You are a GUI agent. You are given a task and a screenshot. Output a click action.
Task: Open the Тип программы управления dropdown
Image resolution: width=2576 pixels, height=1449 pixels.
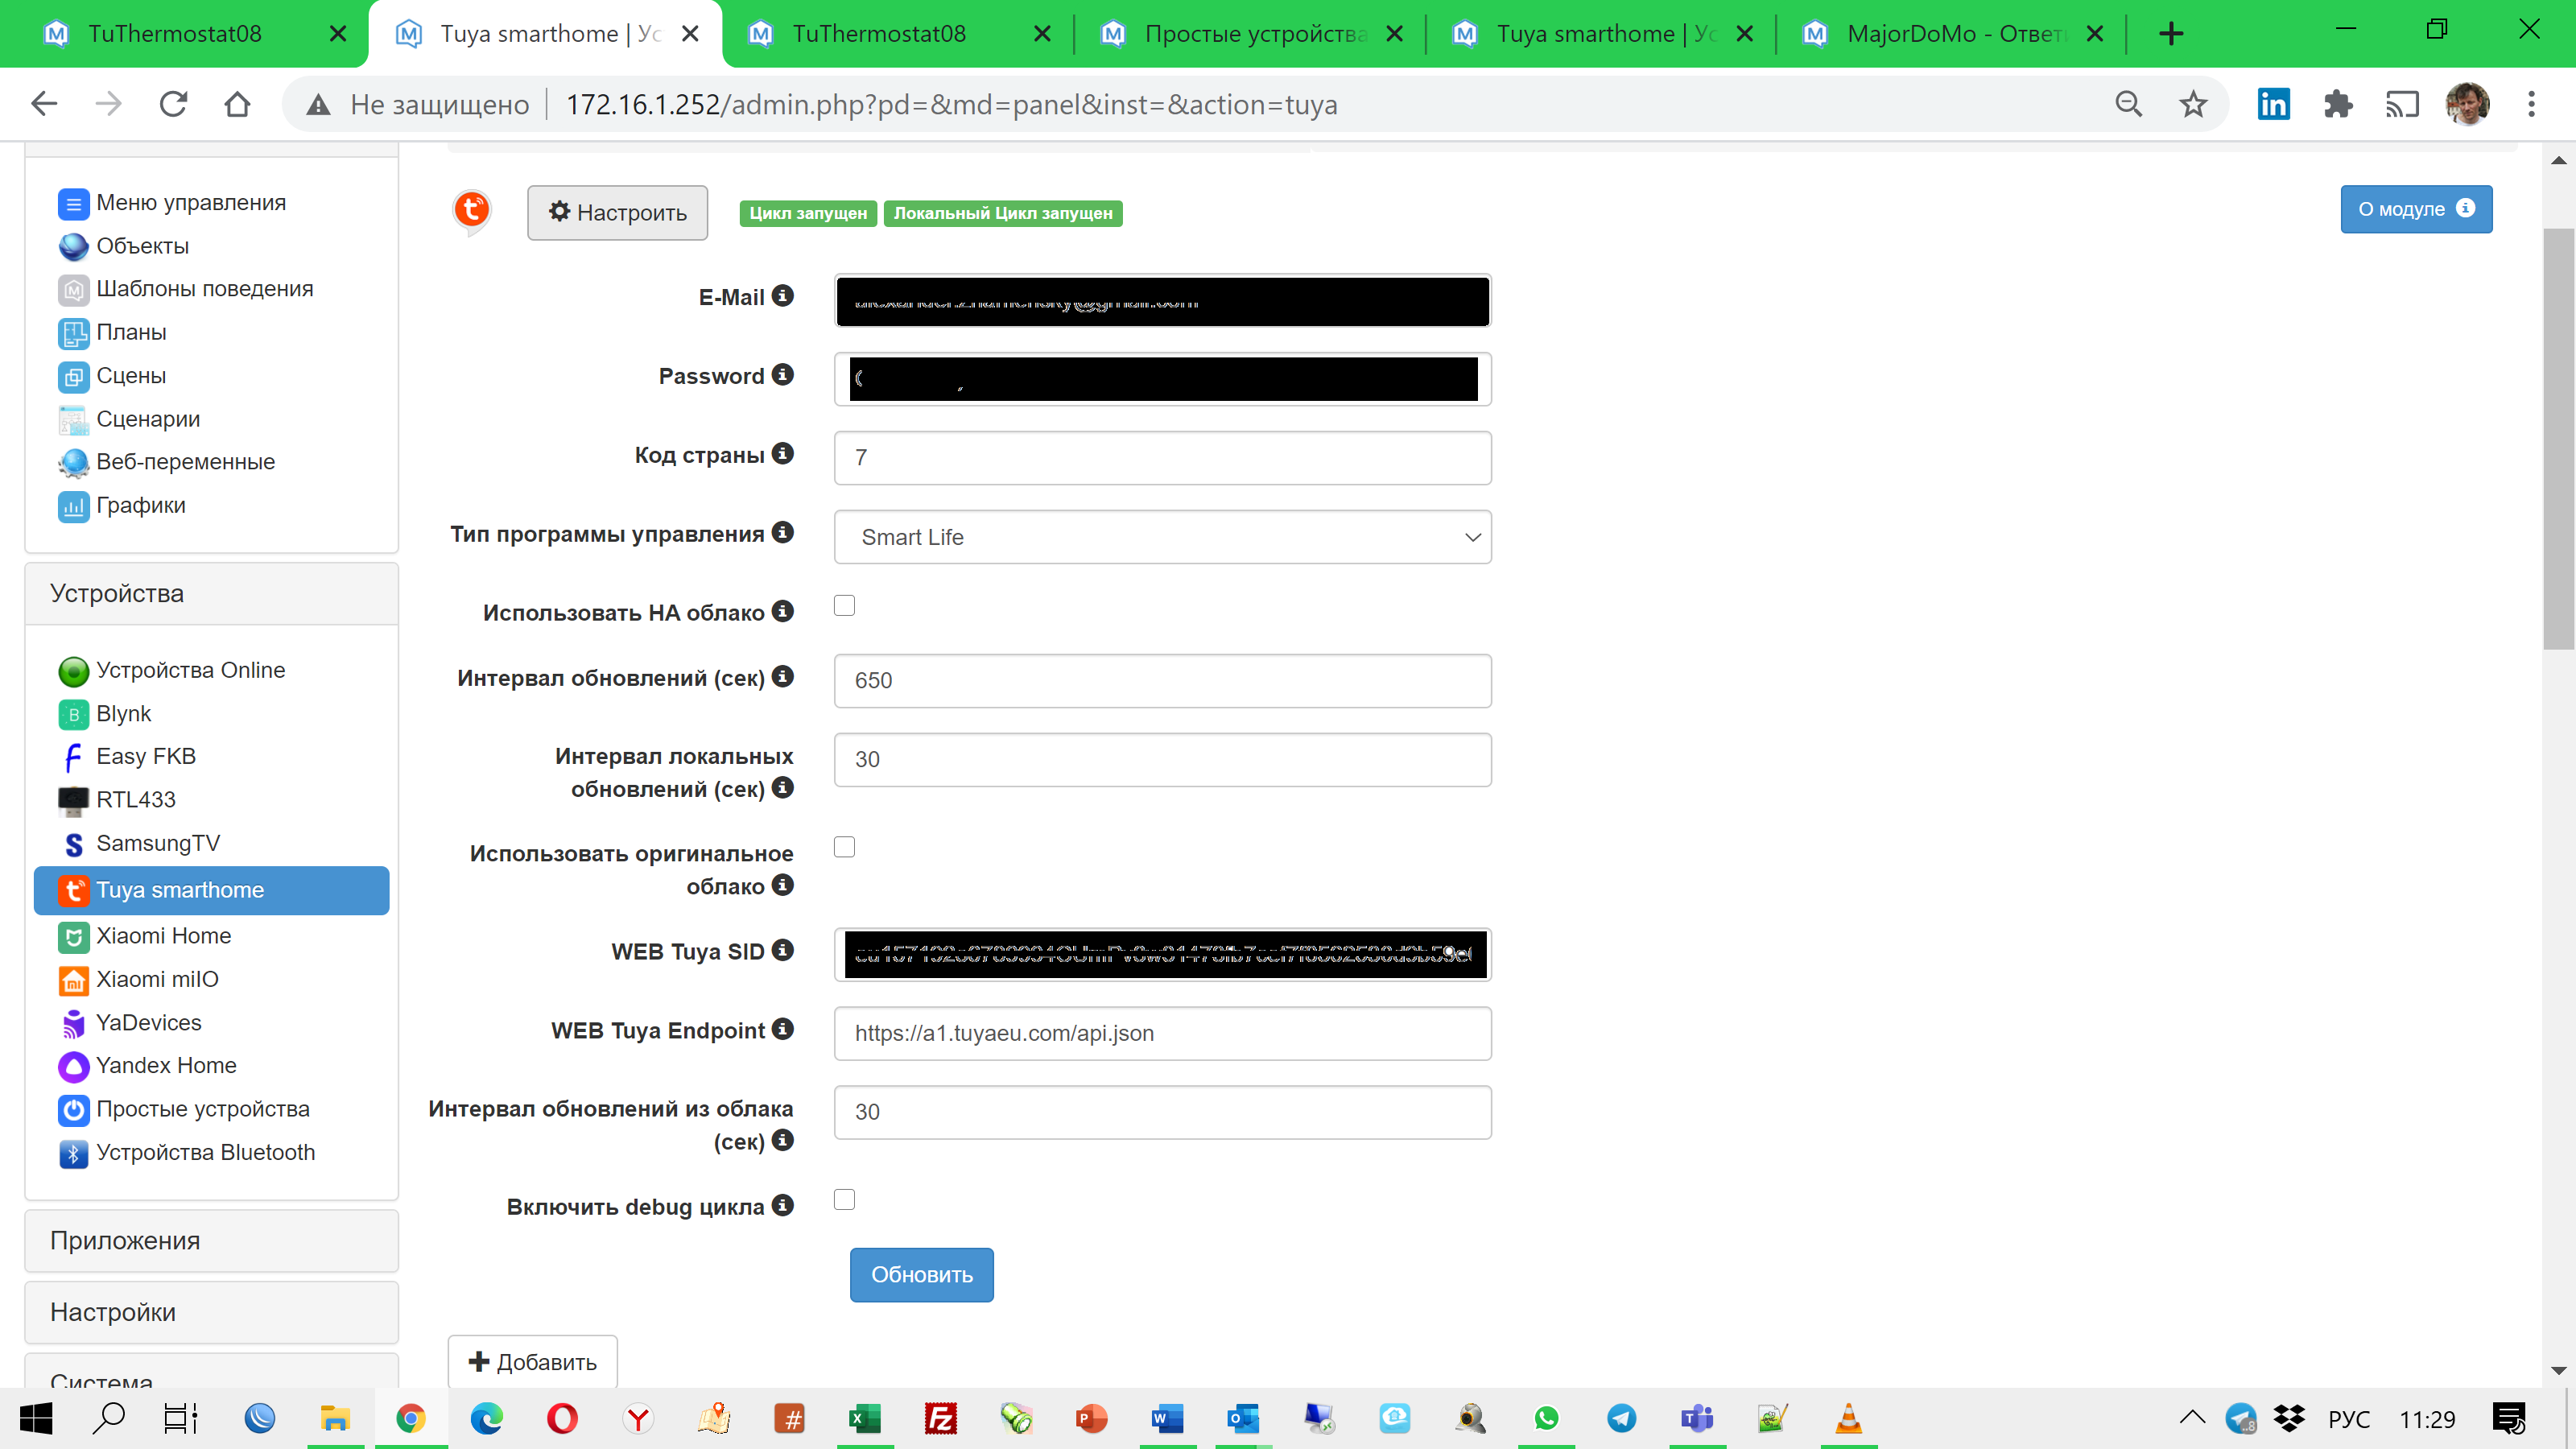click(1162, 537)
